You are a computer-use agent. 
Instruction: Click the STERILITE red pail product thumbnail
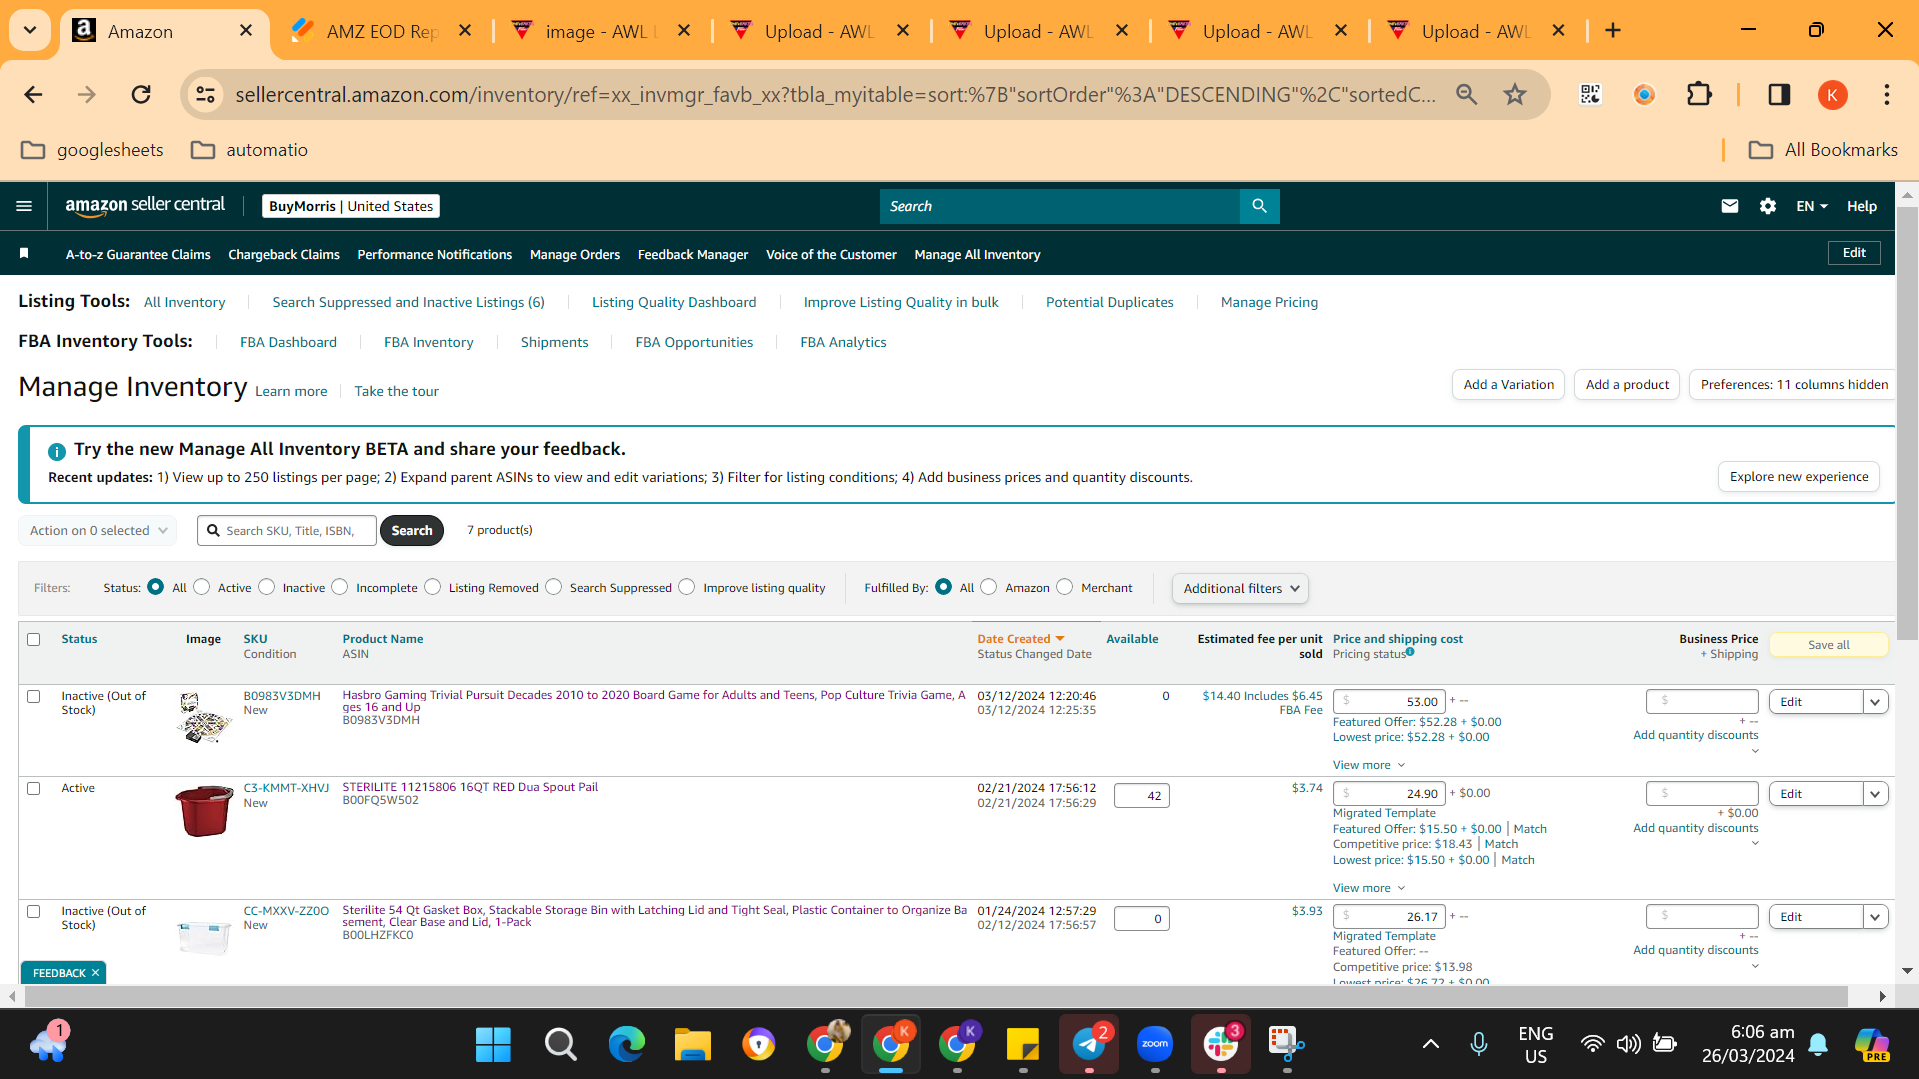[x=204, y=810]
